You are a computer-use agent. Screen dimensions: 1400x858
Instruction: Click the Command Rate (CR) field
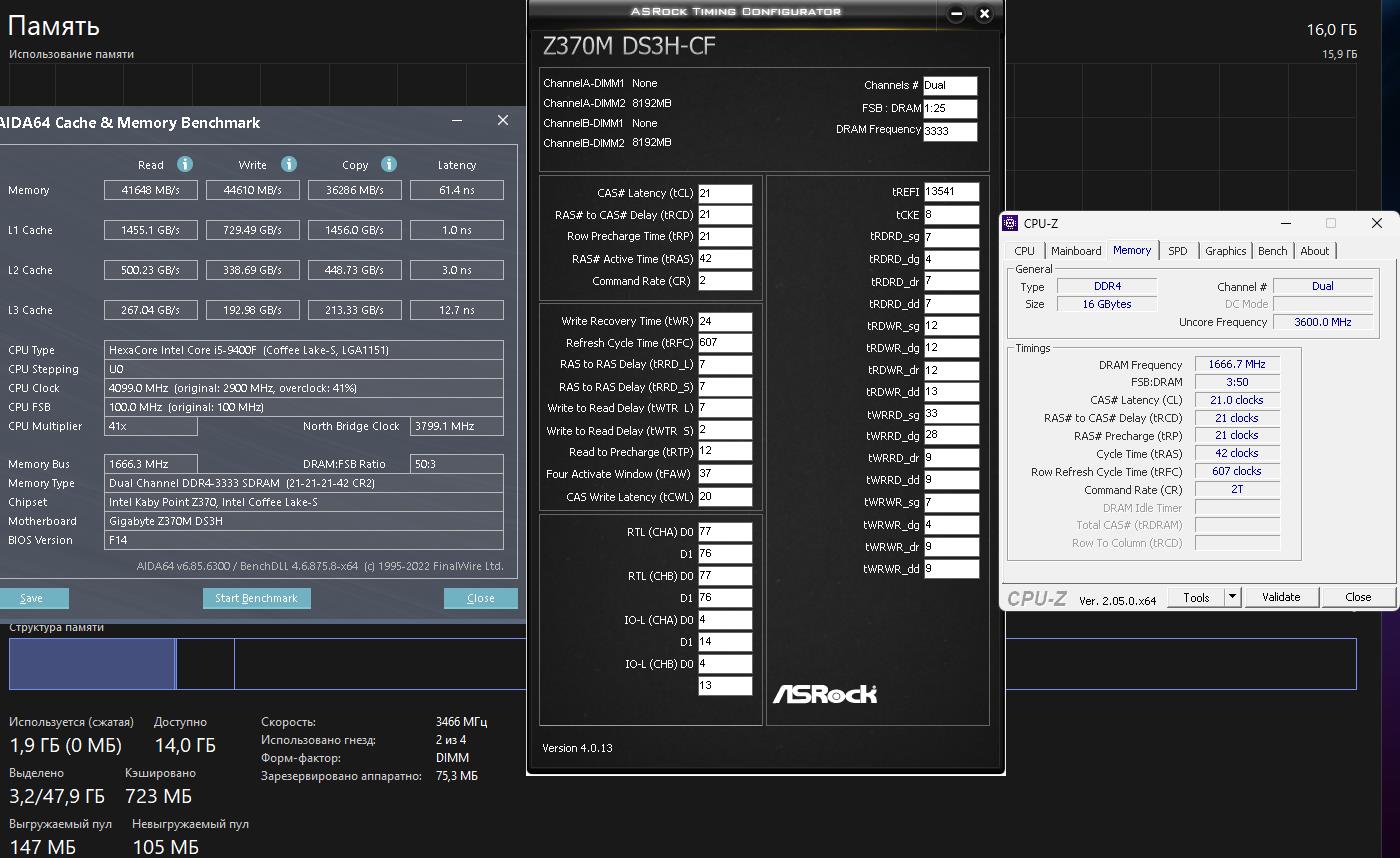point(724,281)
